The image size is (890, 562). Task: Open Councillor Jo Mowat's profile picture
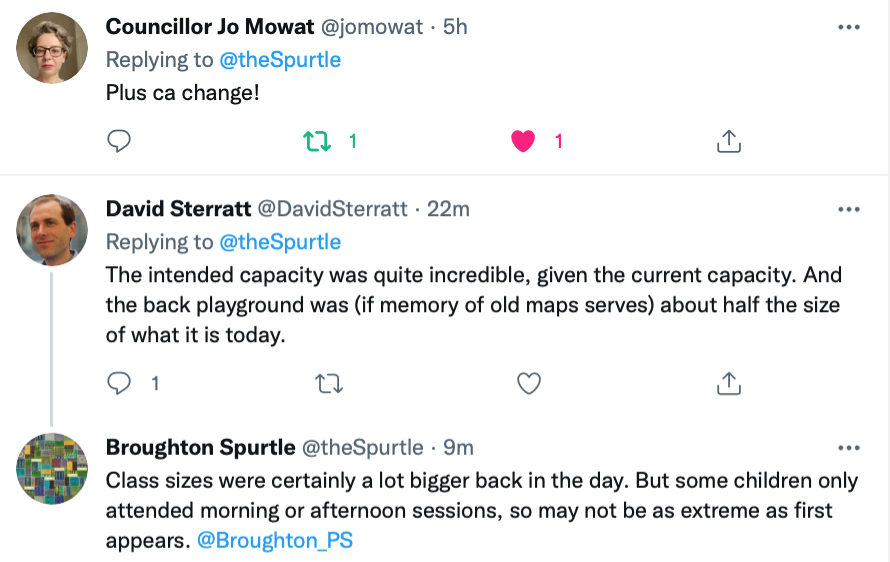pyautogui.click(x=52, y=48)
